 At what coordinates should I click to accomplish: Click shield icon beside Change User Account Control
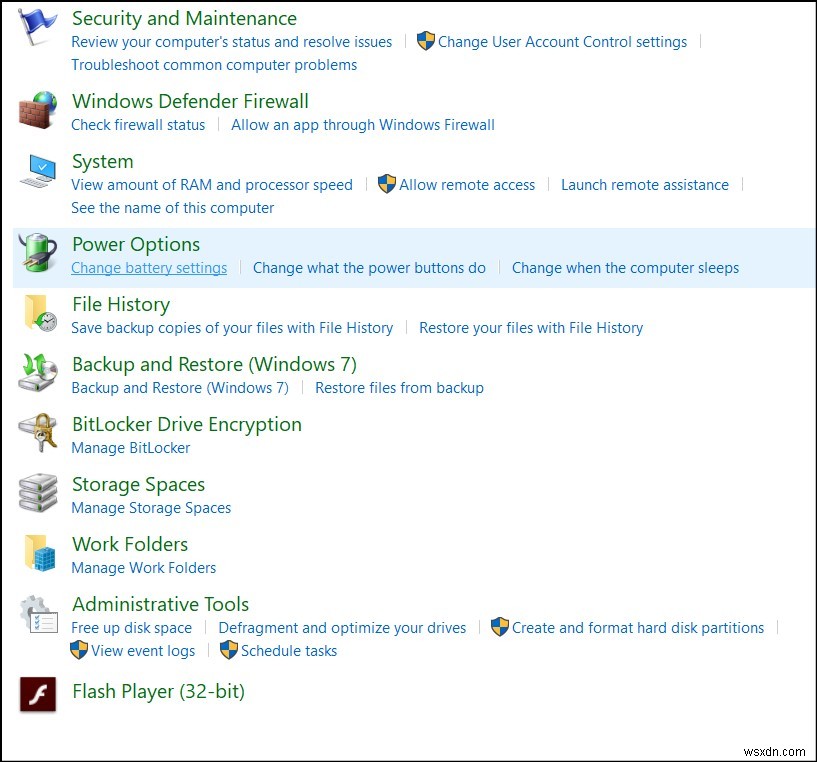[x=426, y=41]
